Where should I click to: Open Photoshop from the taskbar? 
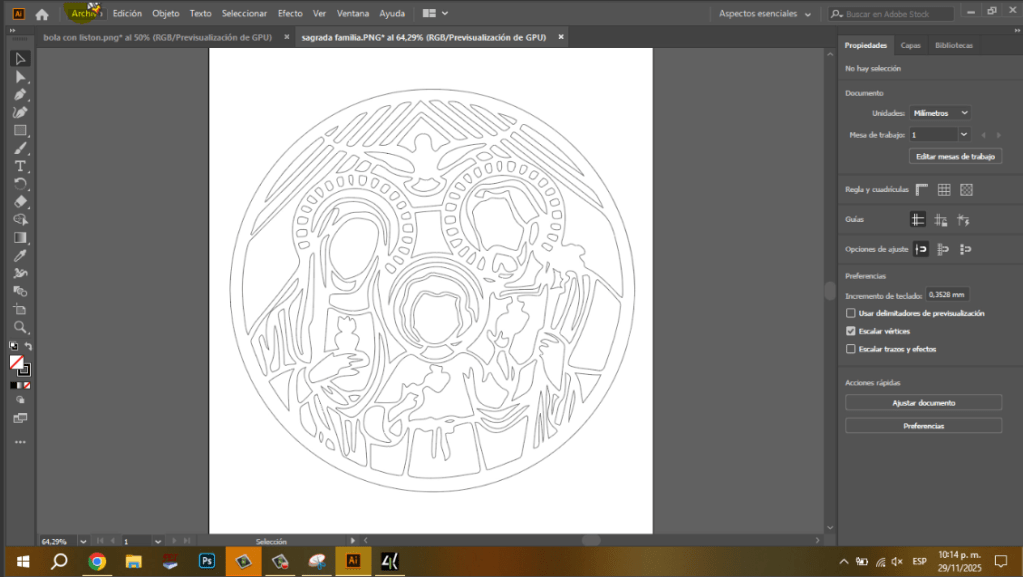pos(206,561)
